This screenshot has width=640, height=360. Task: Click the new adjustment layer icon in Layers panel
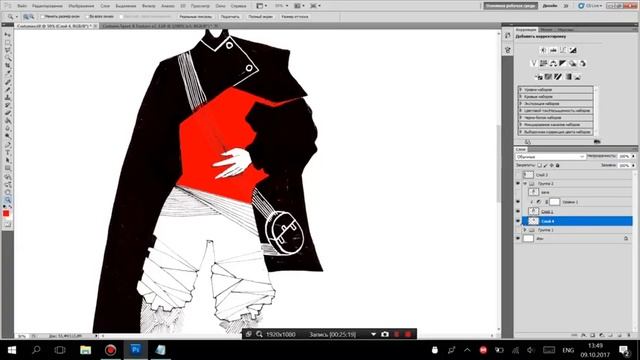601,335
